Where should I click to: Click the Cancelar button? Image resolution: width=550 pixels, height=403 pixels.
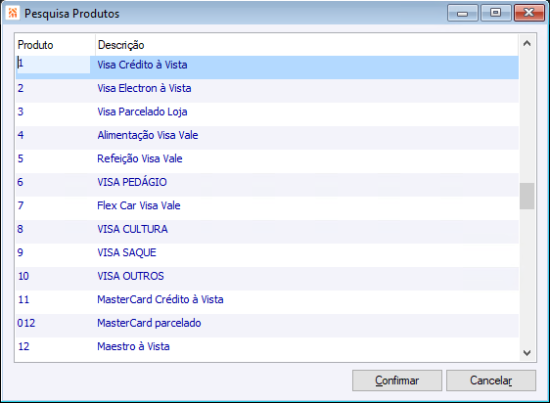click(491, 381)
